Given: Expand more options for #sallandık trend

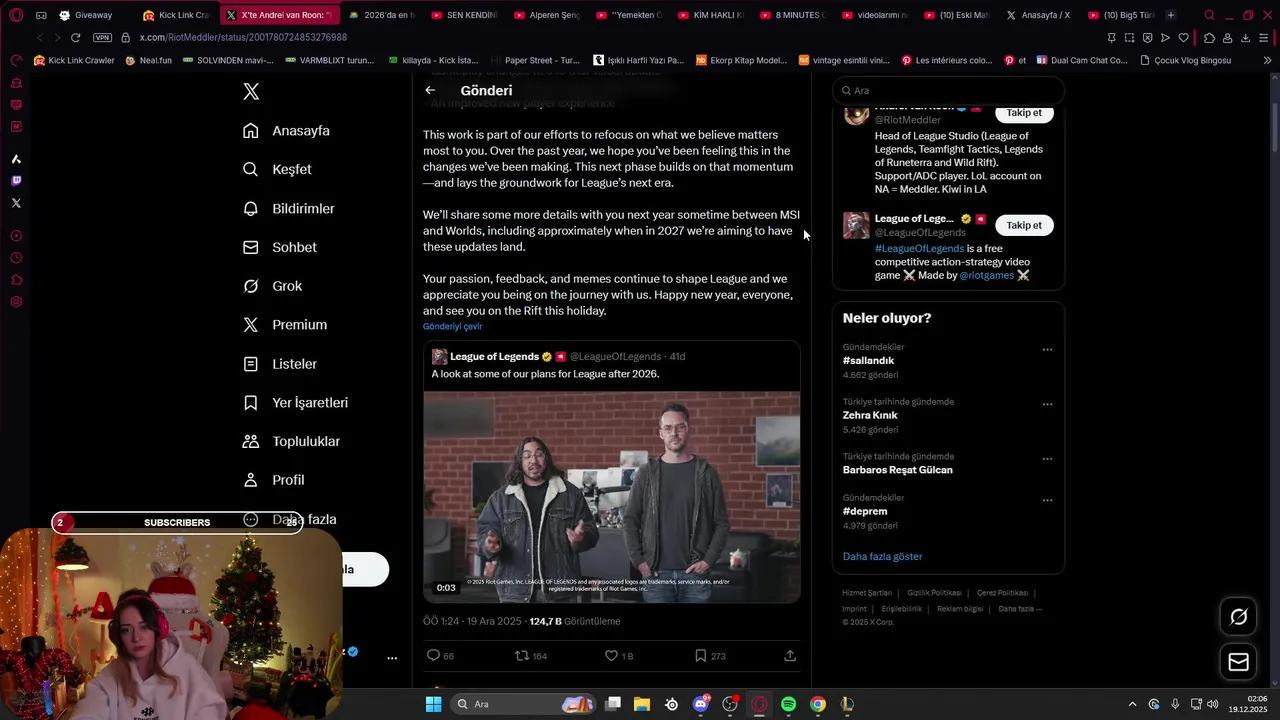Looking at the screenshot, I should tap(1047, 350).
